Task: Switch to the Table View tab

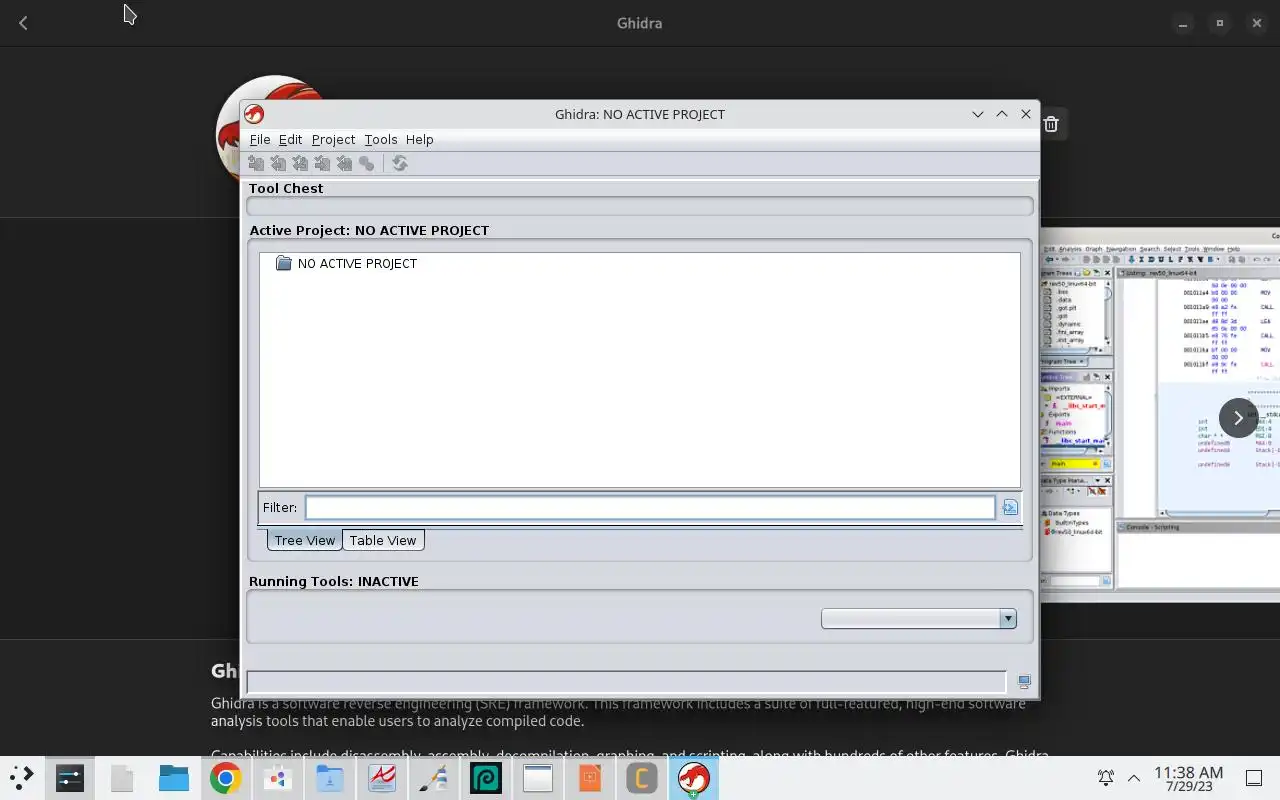Action: coord(383,540)
